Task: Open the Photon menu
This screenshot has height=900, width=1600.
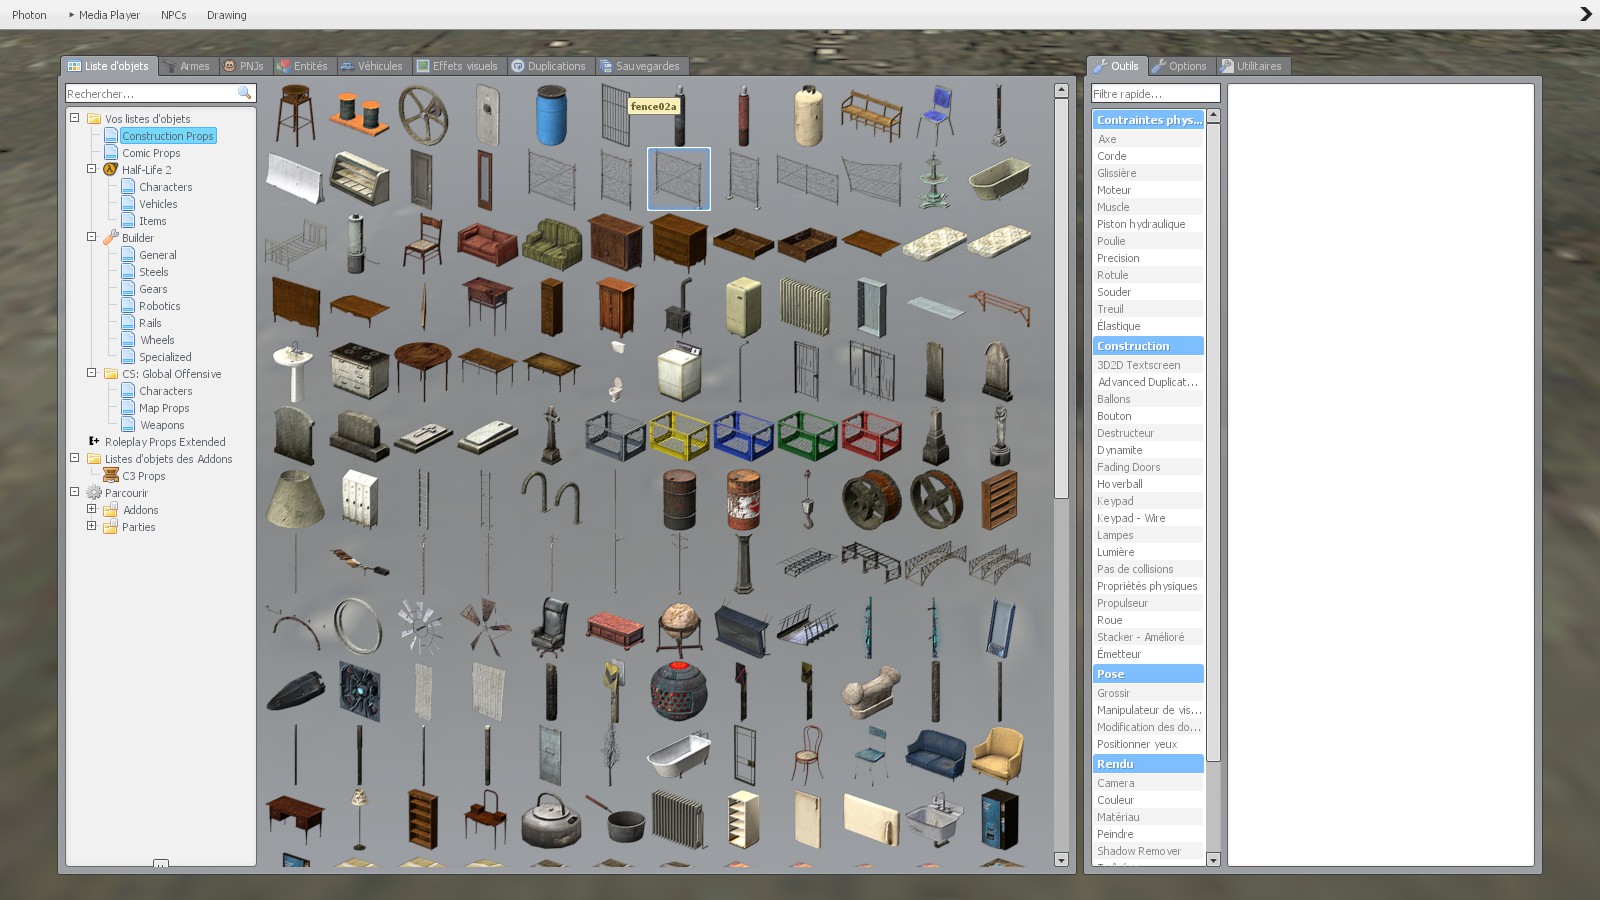Action: point(29,15)
